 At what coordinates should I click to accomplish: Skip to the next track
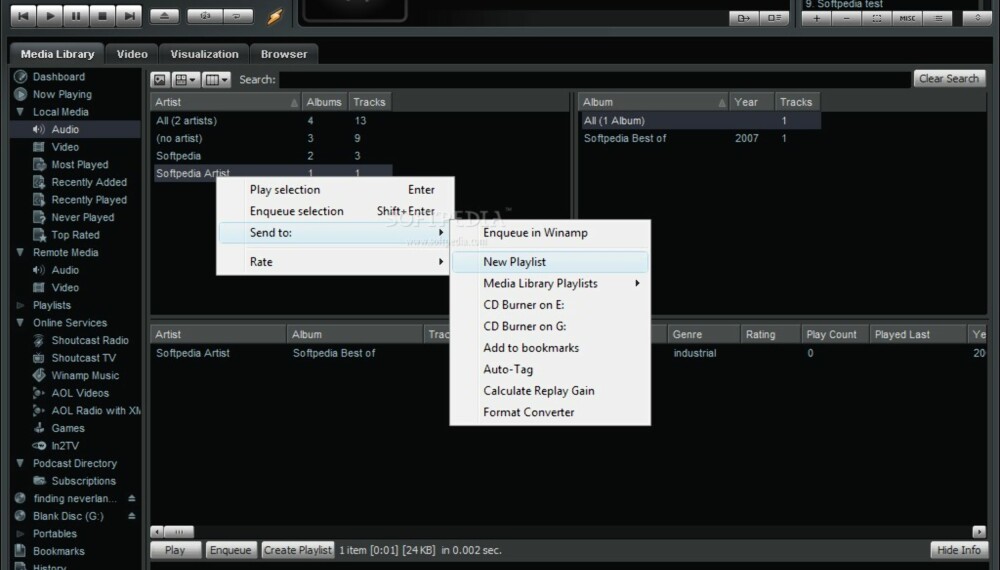tap(129, 16)
